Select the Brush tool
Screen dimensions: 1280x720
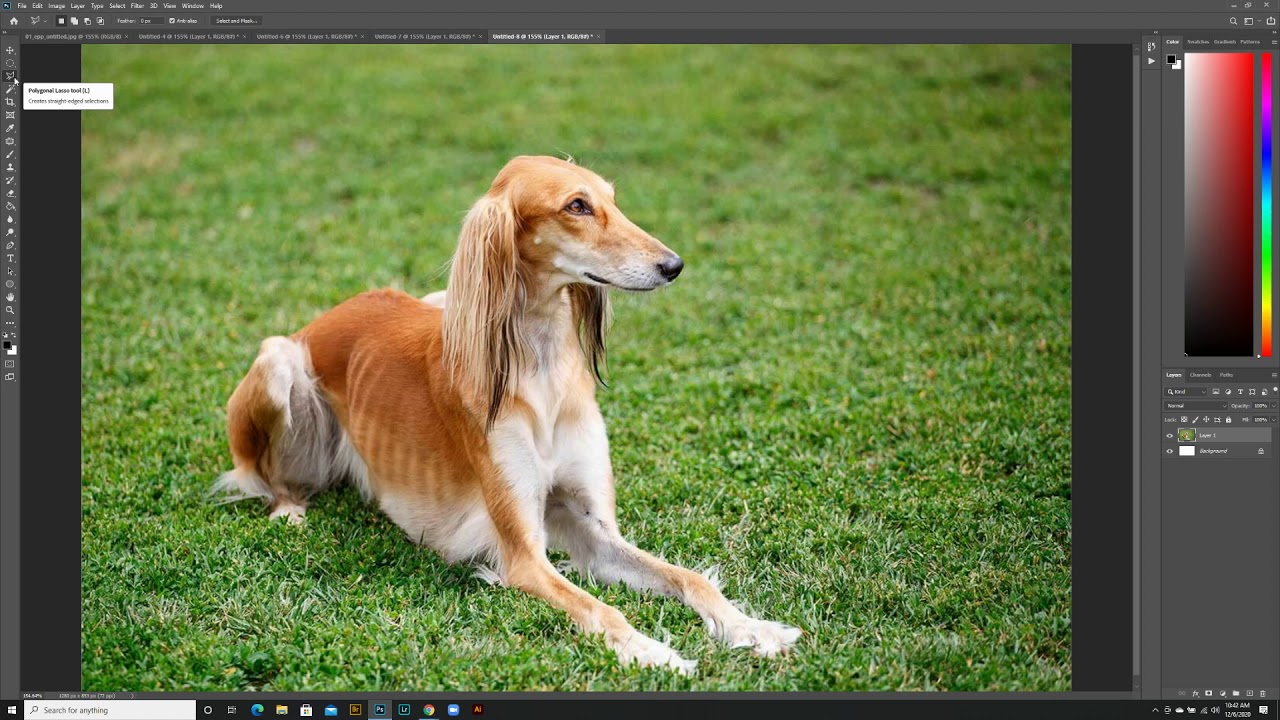pyautogui.click(x=10, y=154)
